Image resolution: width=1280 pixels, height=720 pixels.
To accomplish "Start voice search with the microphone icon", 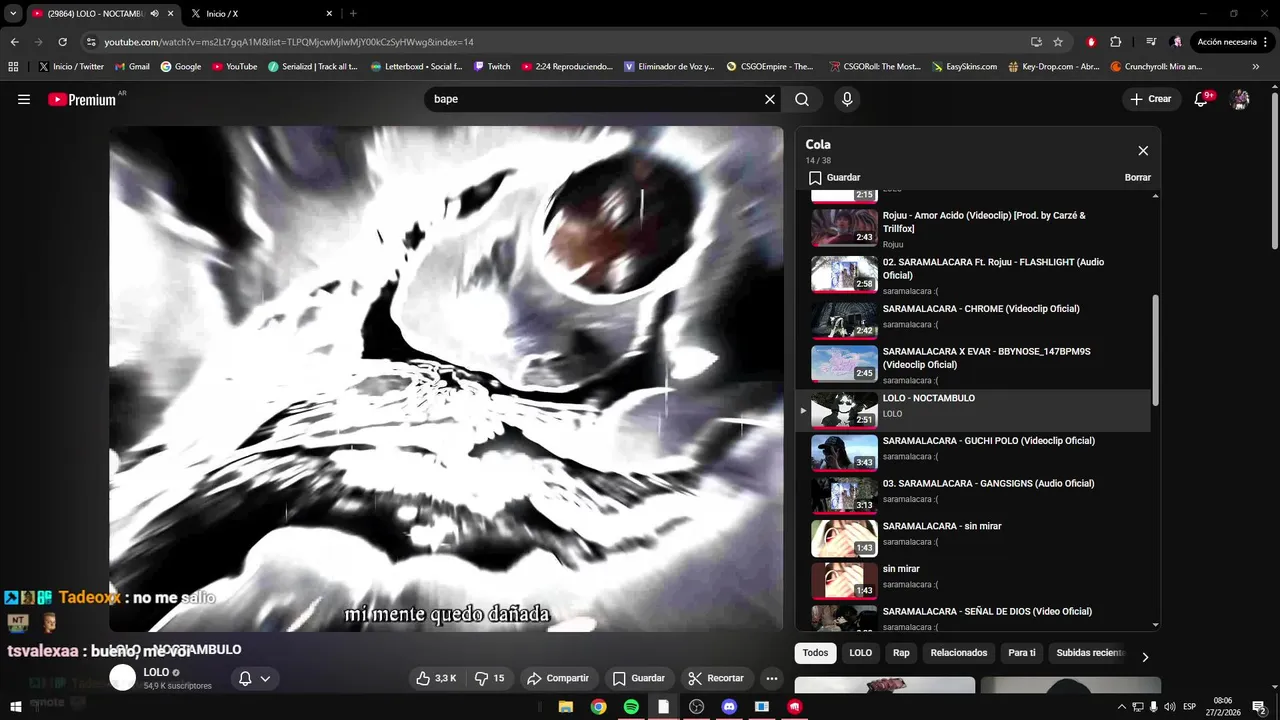I will point(847,99).
